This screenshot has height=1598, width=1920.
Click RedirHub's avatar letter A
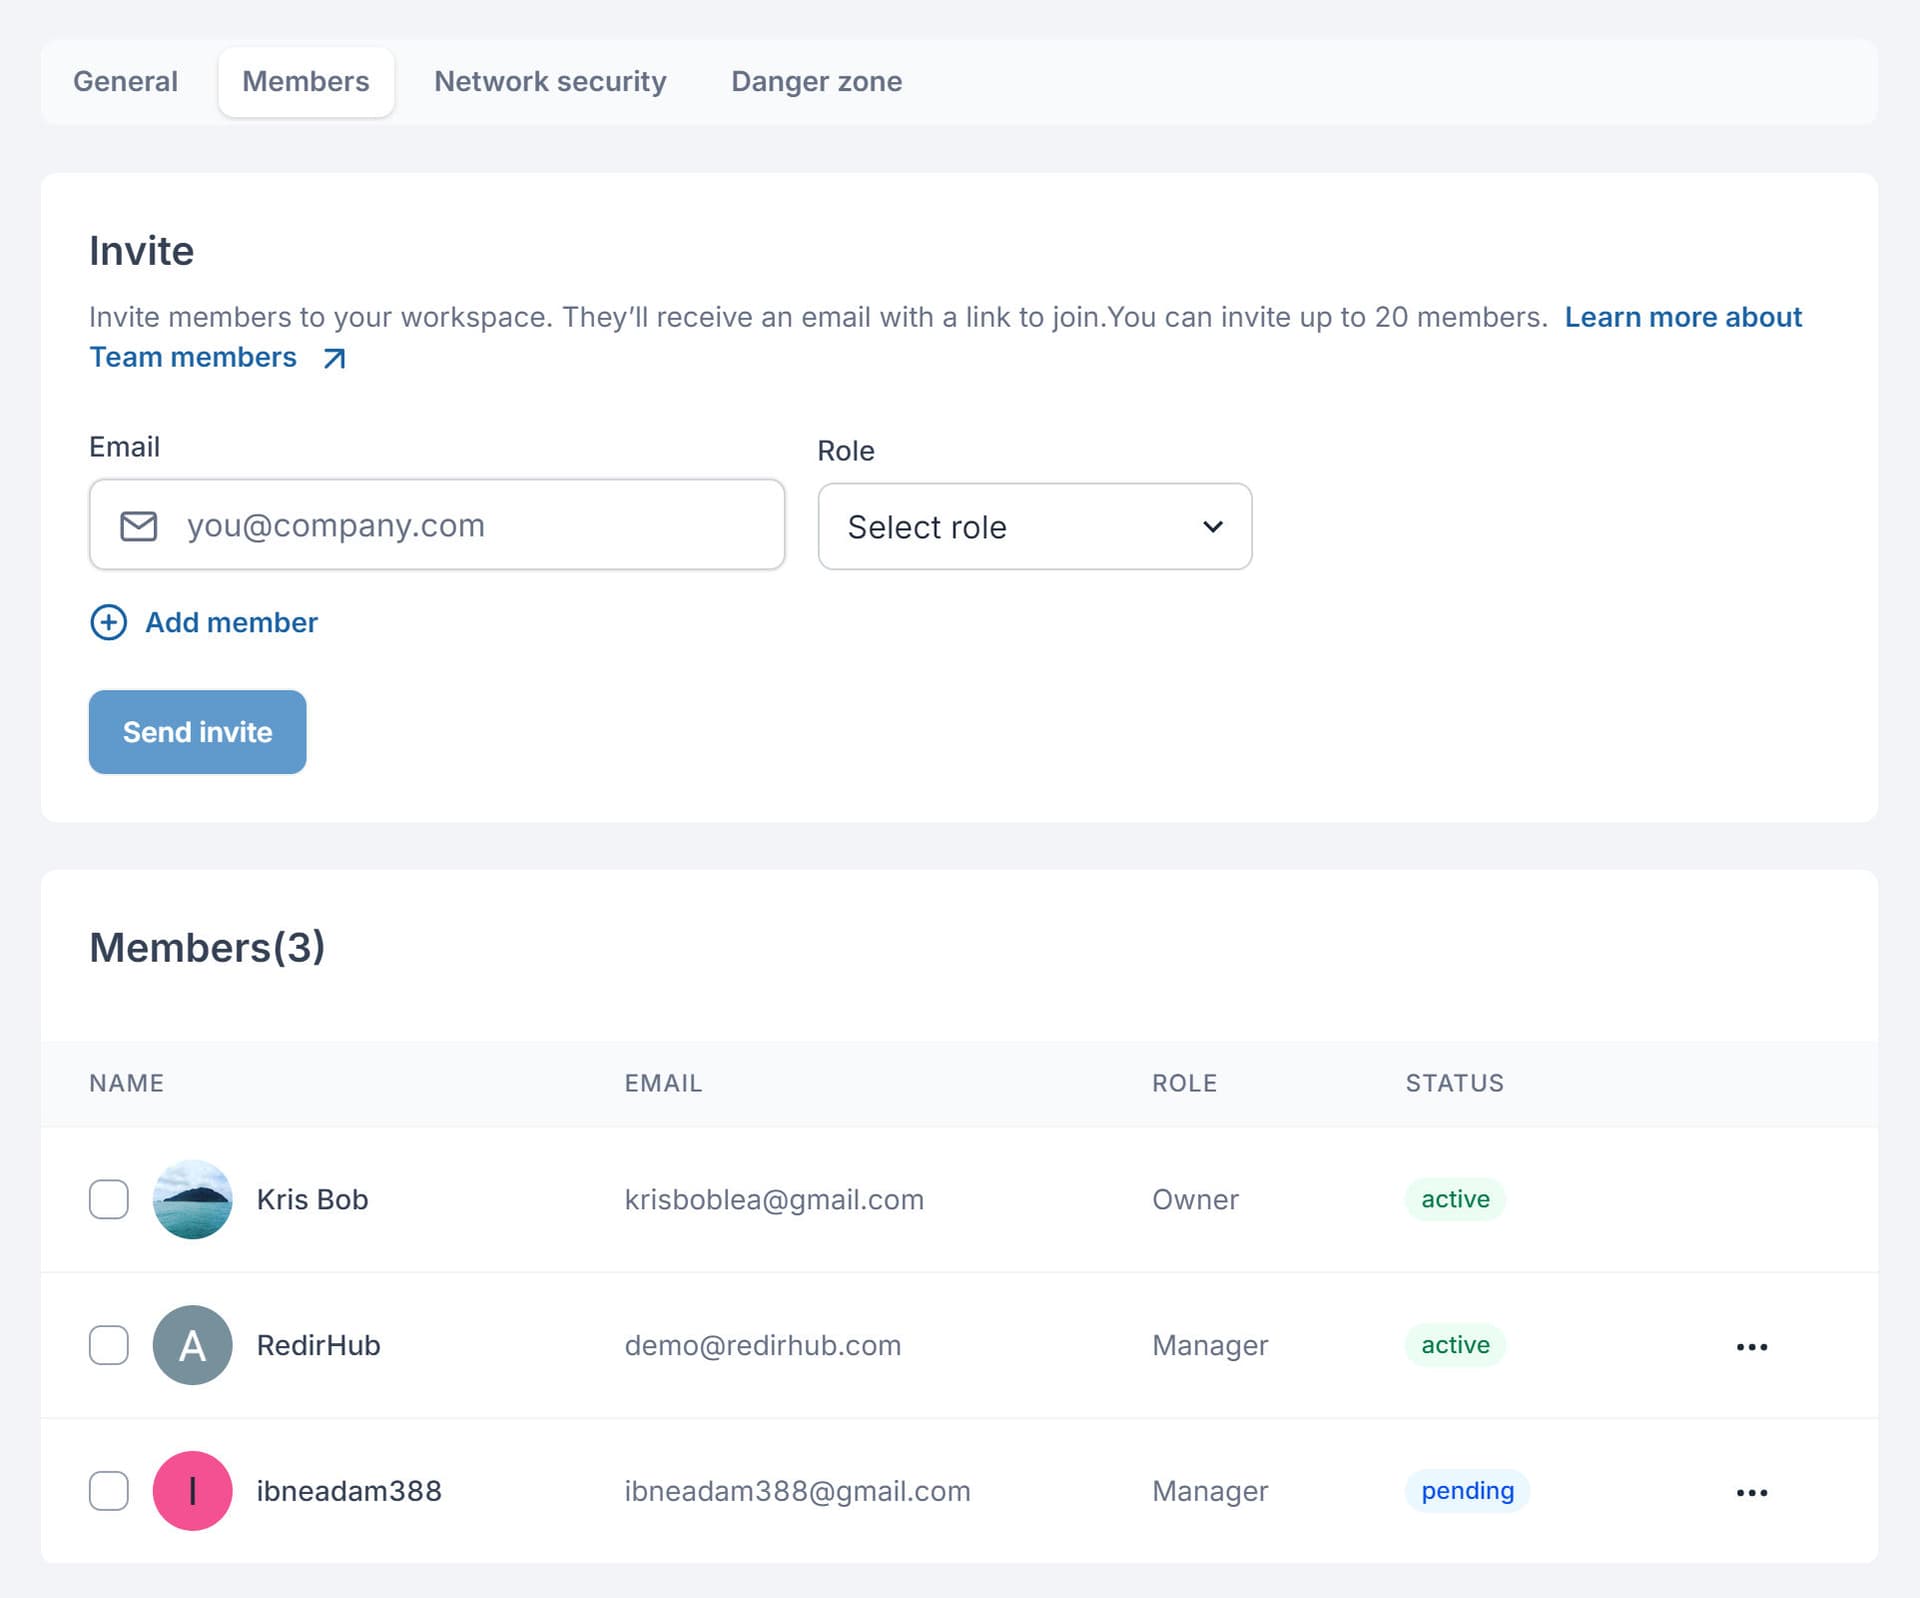(x=192, y=1345)
